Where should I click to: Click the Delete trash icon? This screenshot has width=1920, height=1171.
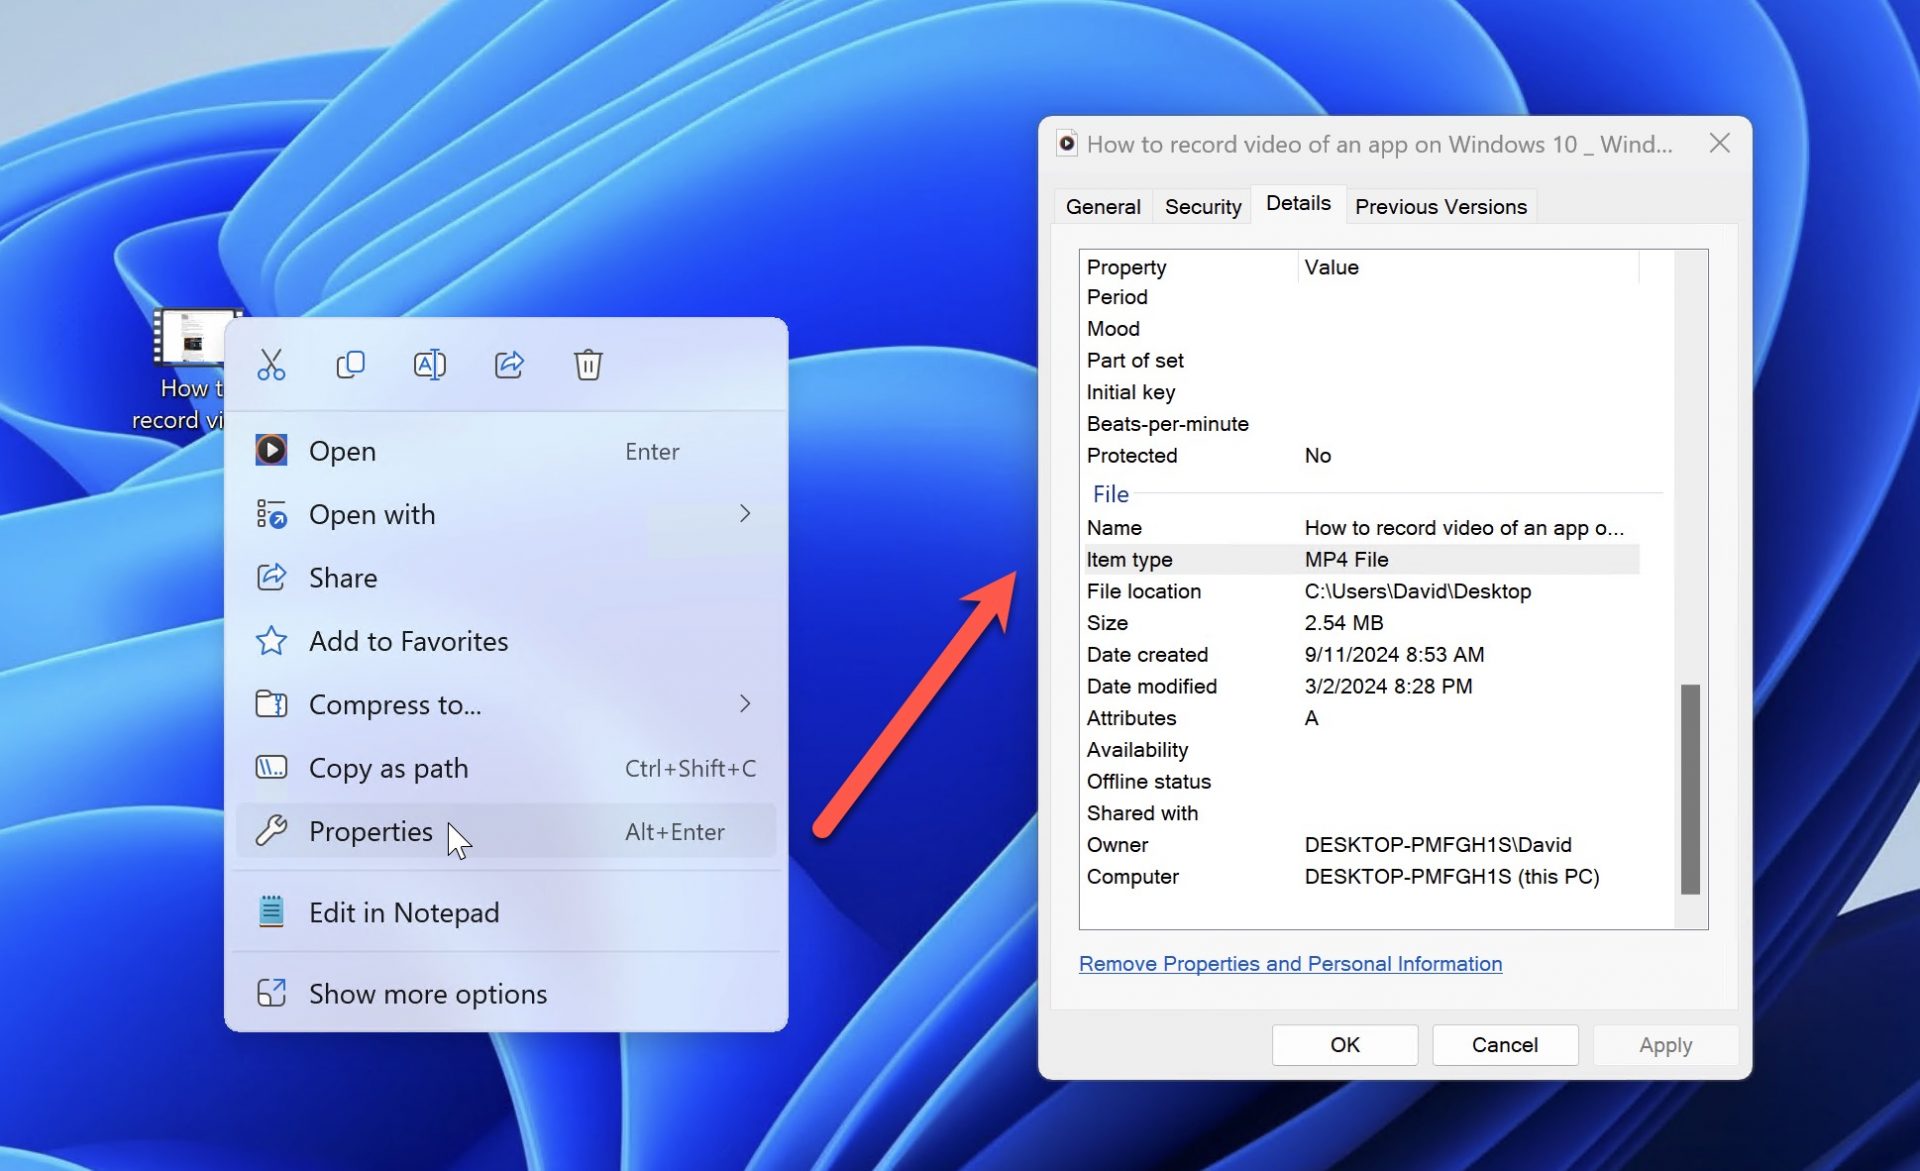point(588,364)
